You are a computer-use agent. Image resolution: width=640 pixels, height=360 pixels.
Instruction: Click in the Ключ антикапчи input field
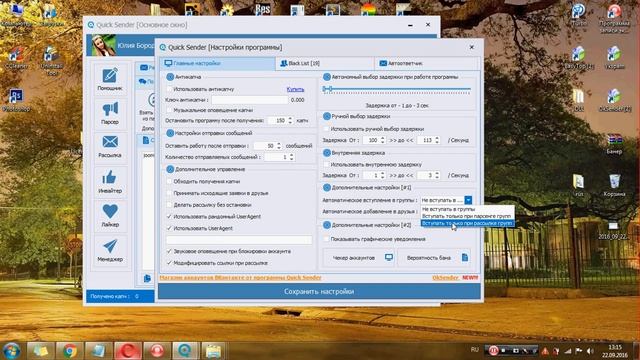pos(249,100)
